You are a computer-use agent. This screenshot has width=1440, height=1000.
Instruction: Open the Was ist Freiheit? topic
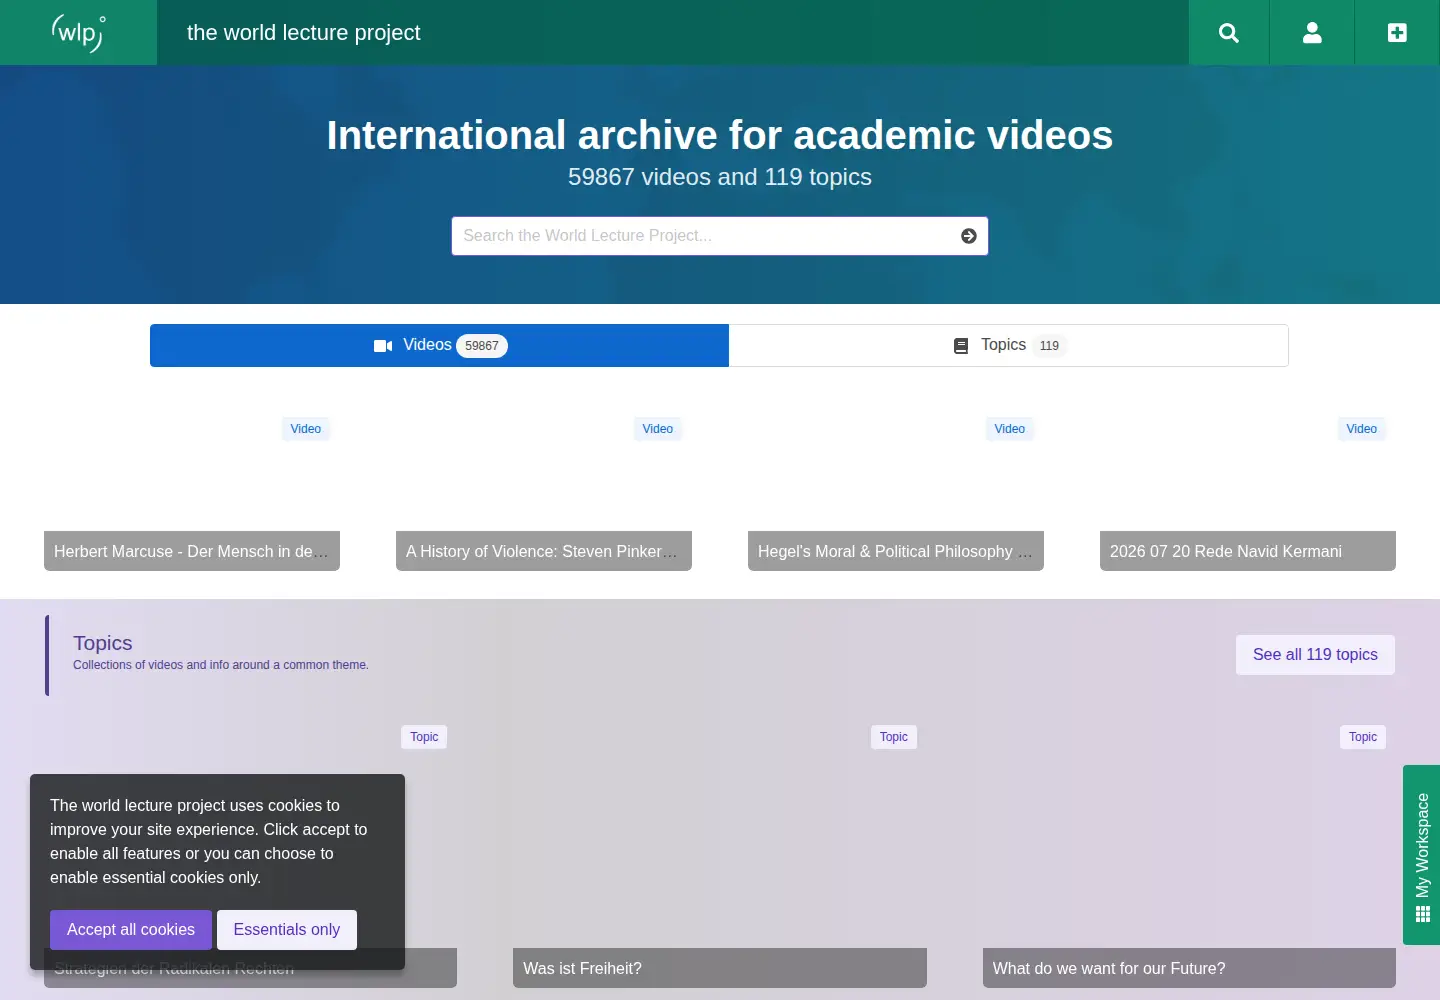pos(720,968)
